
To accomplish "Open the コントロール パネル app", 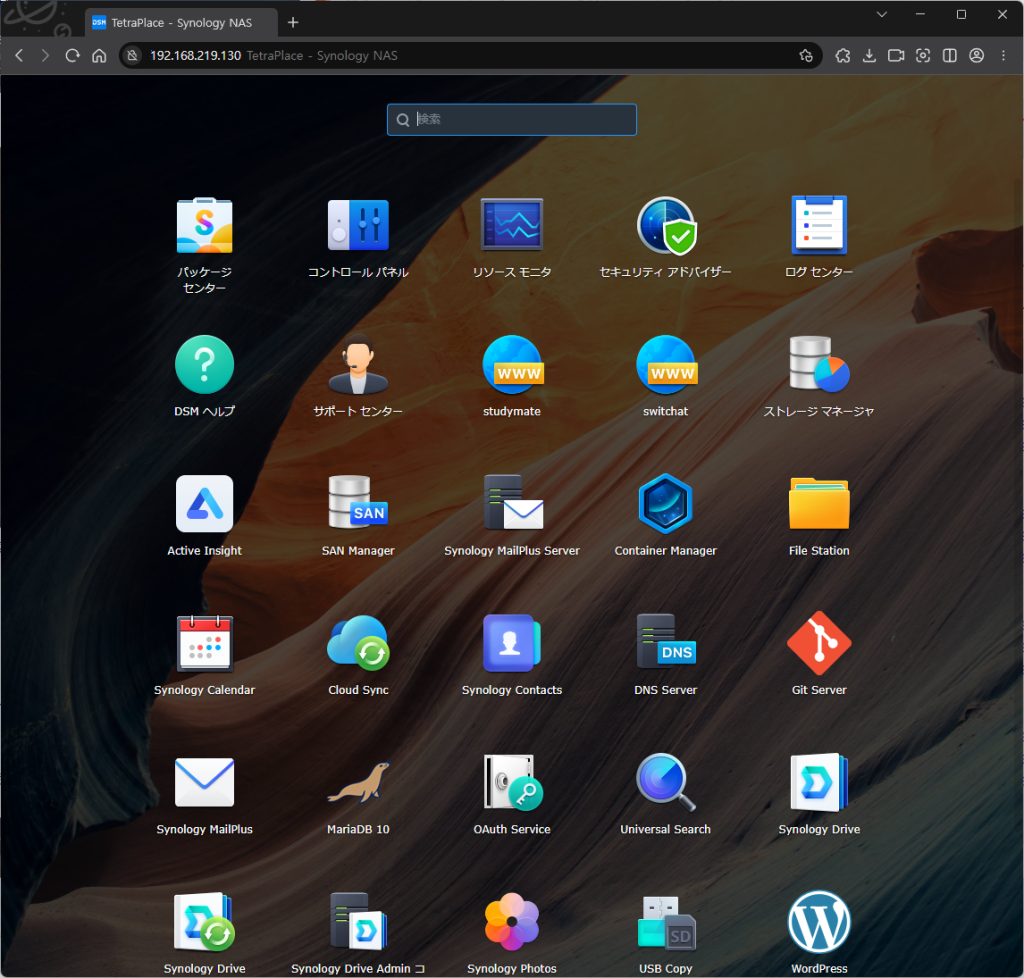I will (358, 226).
